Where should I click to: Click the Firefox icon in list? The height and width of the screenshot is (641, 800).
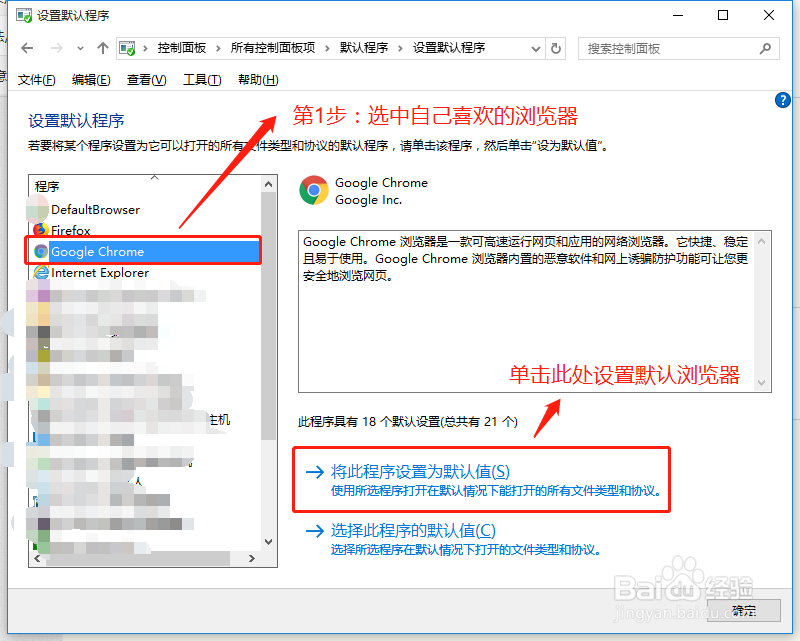(40, 230)
